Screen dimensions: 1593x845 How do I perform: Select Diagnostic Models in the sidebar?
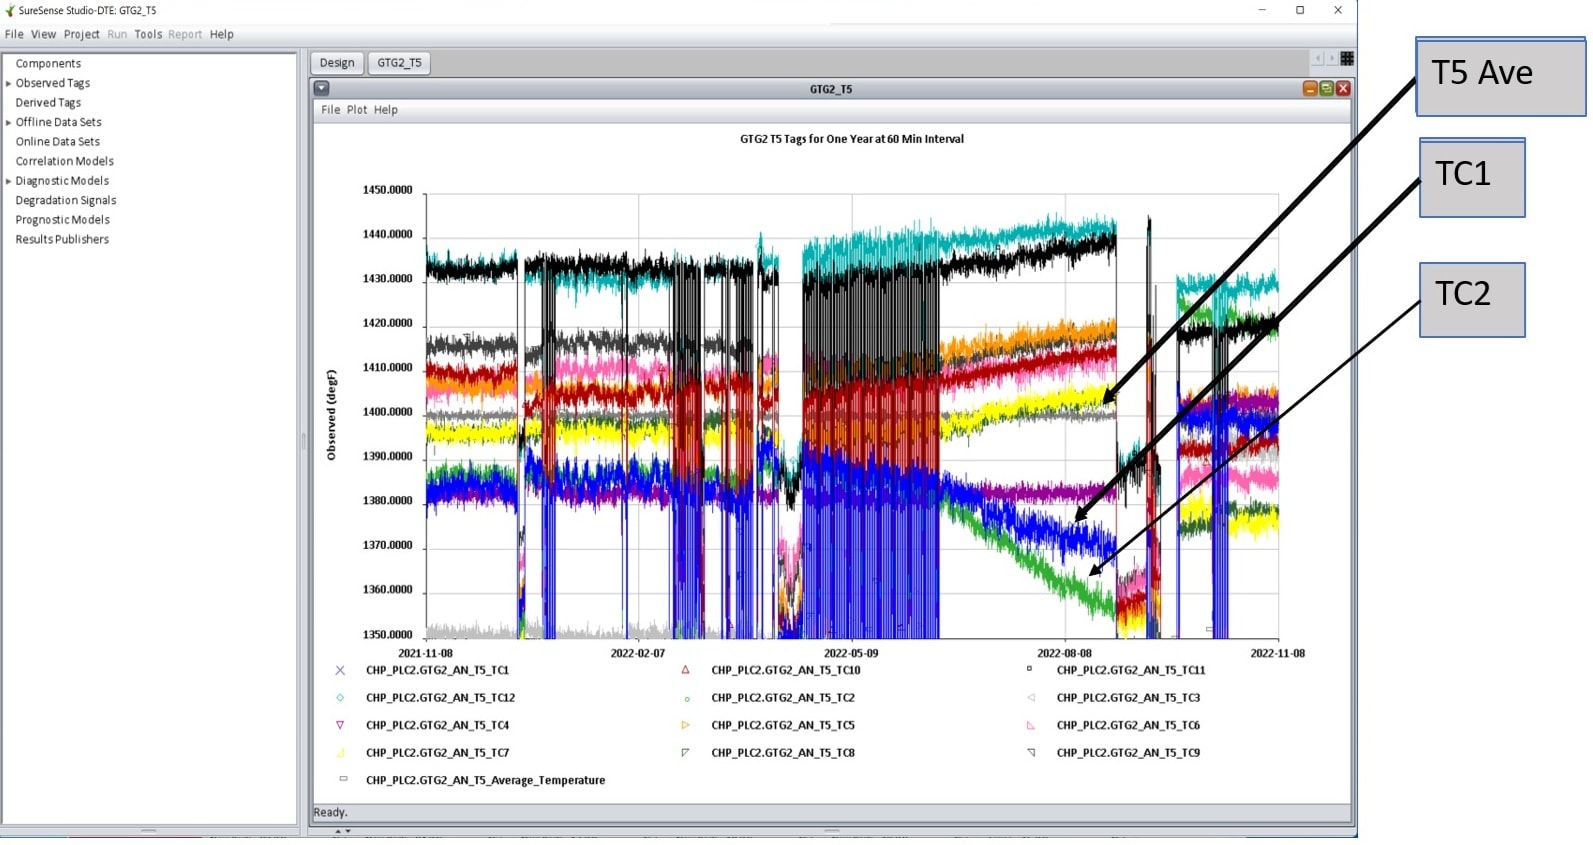click(x=62, y=181)
